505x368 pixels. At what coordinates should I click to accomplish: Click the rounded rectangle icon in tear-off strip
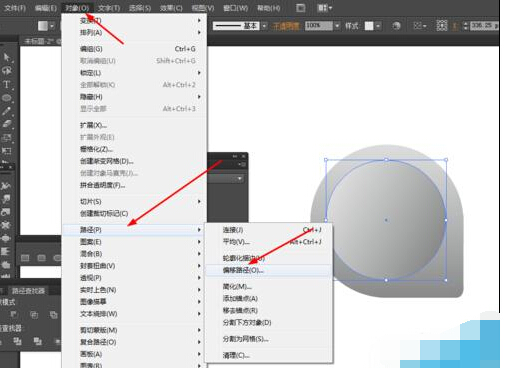[x=41, y=258]
